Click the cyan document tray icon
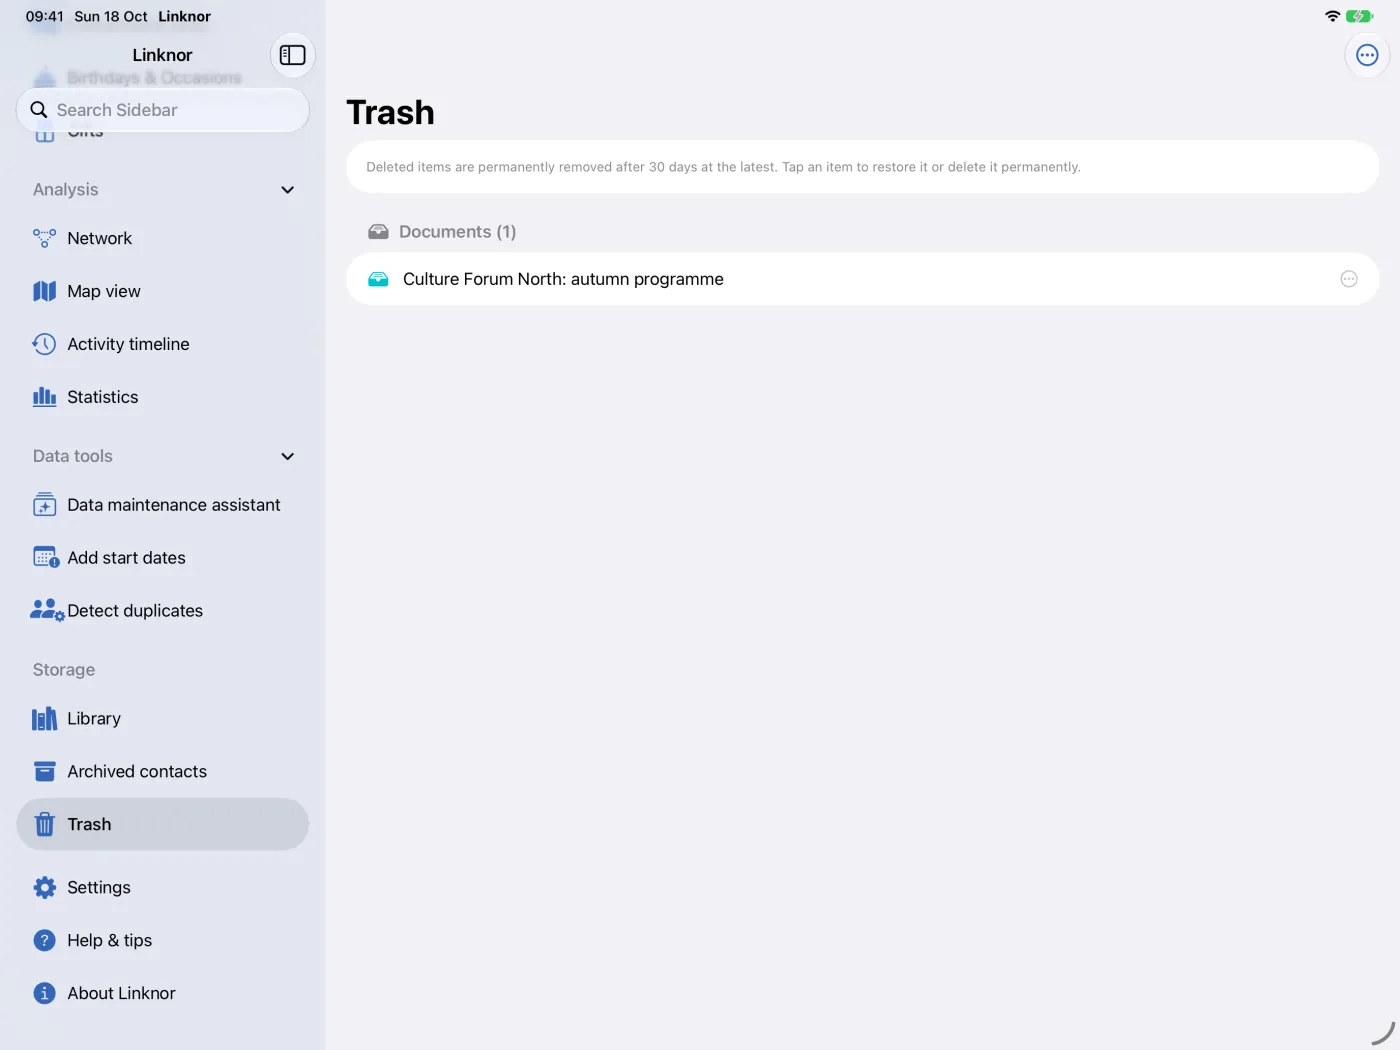The height and width of the screenshot is (1050, 1400). click(x=378, y=279)
